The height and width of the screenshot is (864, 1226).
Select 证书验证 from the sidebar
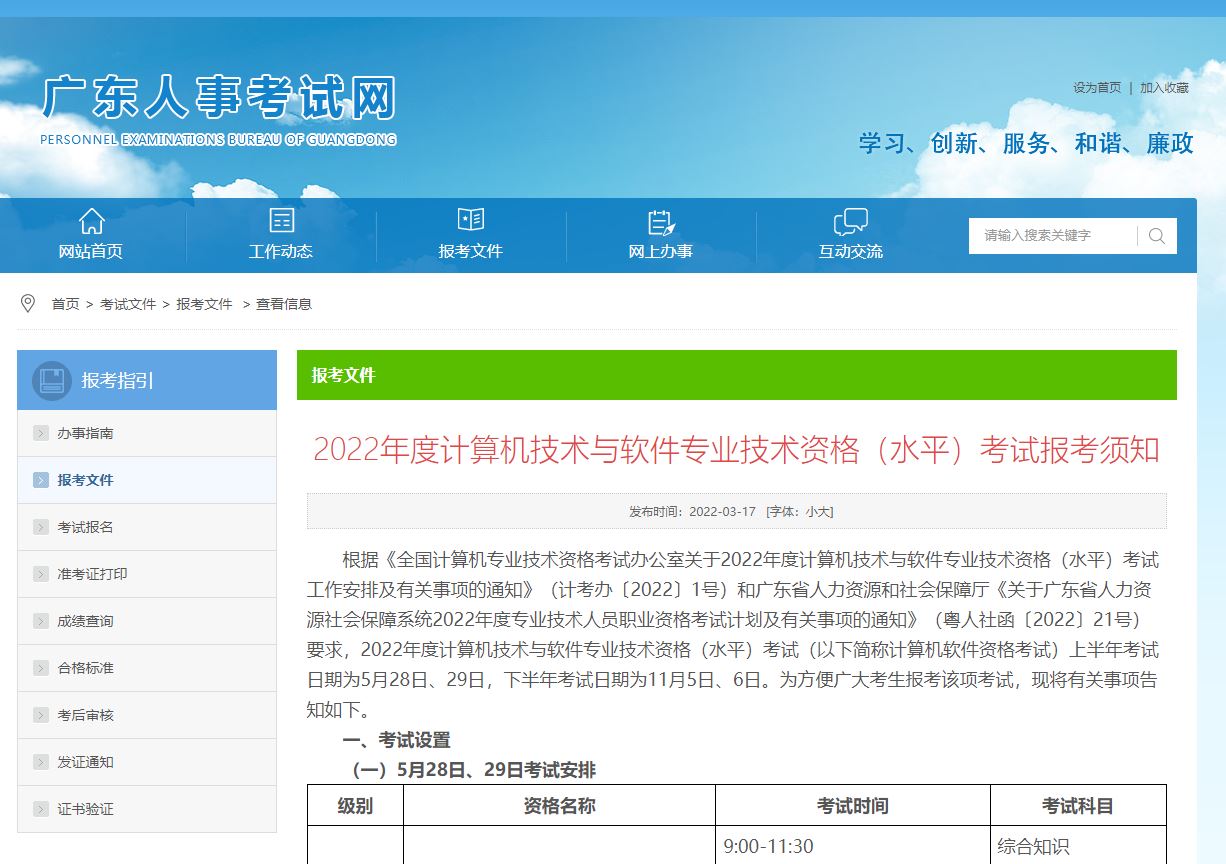(85, 809)
